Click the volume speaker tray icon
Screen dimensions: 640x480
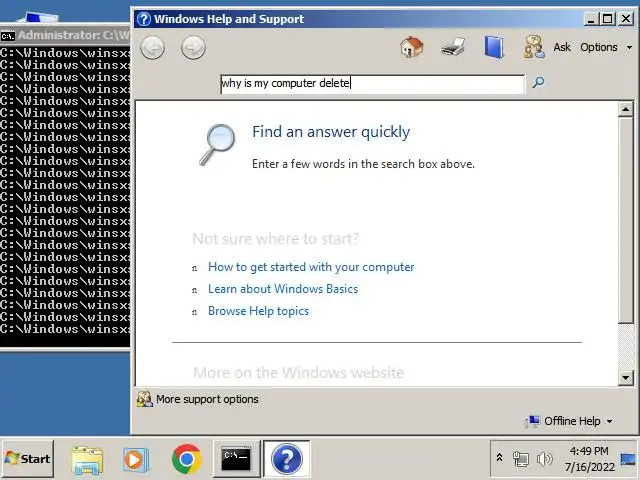(544, 459)
